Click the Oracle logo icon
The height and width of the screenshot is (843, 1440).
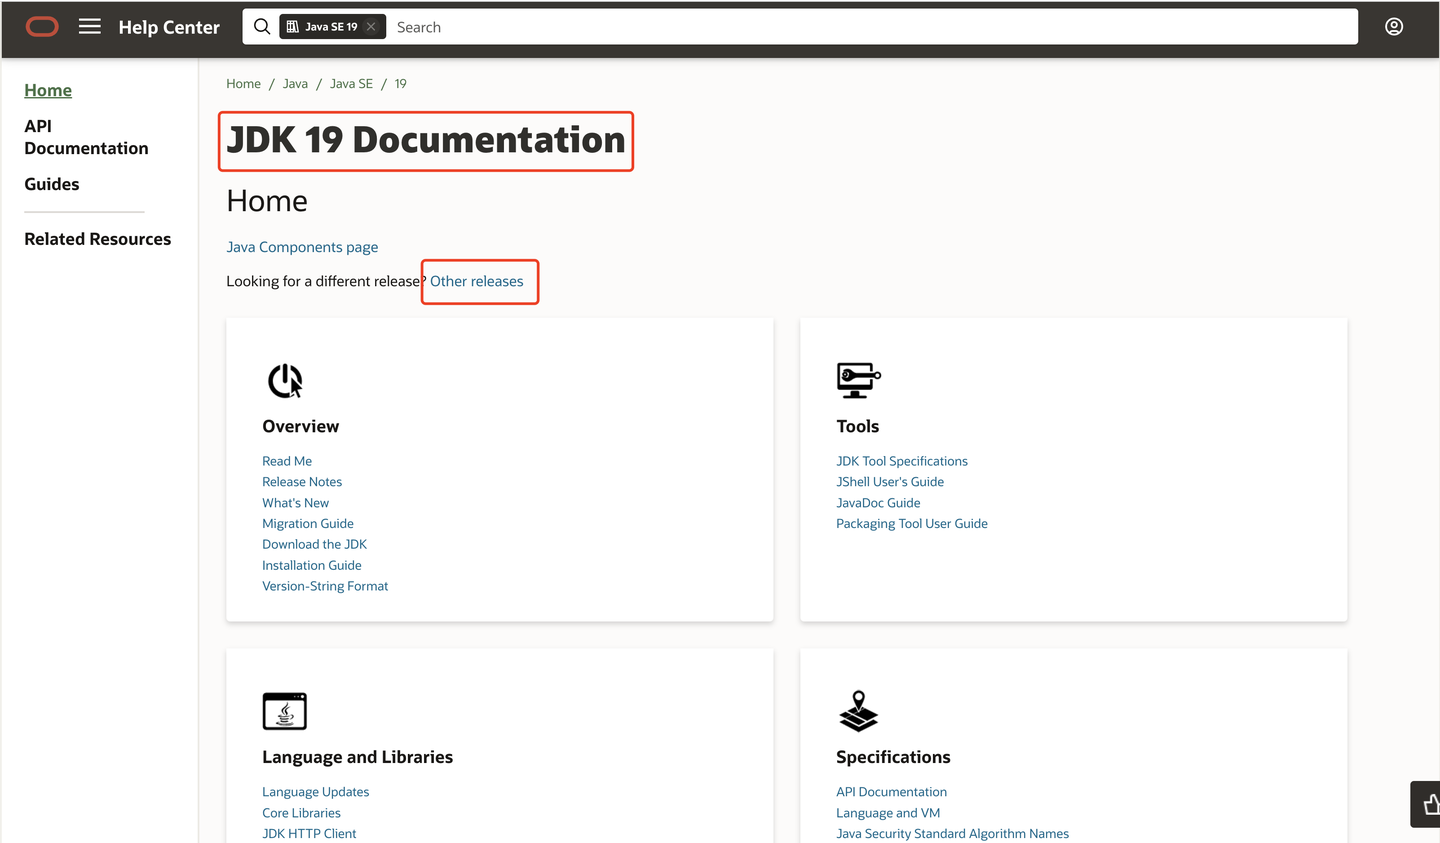click(42, 27)
